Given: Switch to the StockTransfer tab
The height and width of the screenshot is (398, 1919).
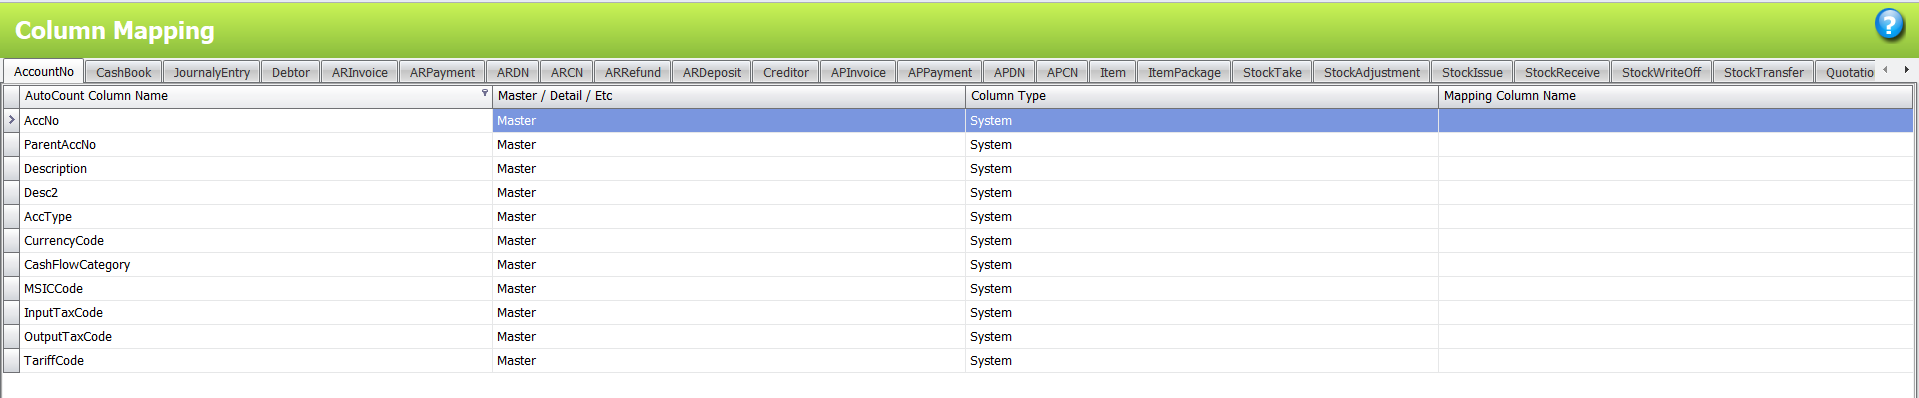Looking at the screenshot, I should (x=1764, y=72).
